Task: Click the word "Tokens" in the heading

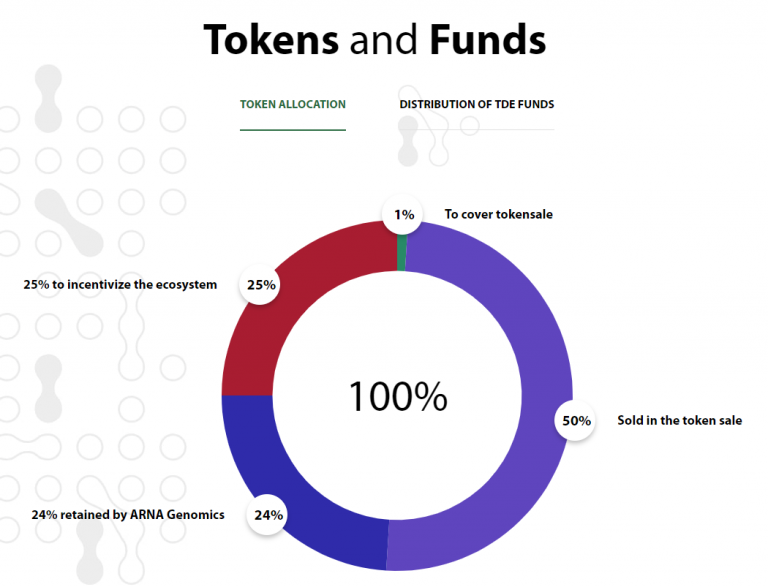Action: click(x=272, y=39)
